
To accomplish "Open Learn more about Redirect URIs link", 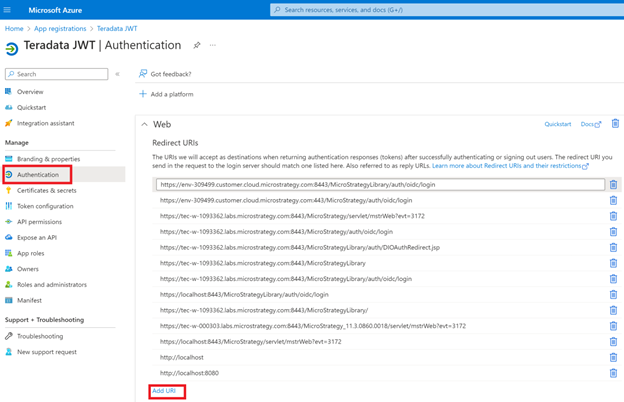I will [510, 166].
